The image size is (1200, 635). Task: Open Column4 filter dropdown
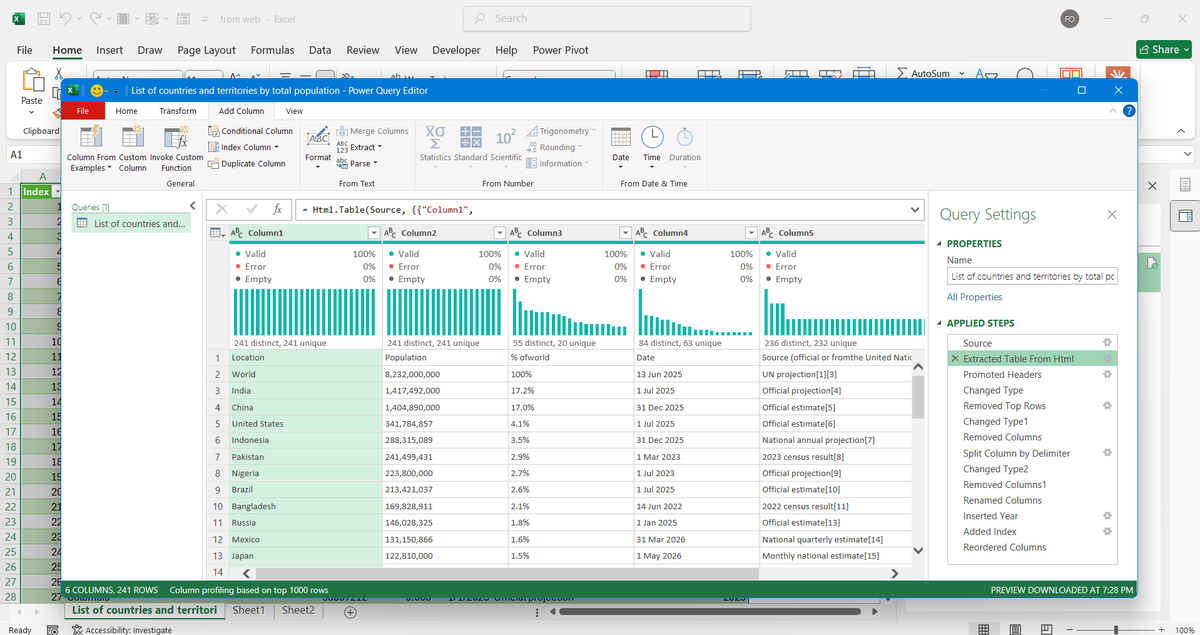749,233
